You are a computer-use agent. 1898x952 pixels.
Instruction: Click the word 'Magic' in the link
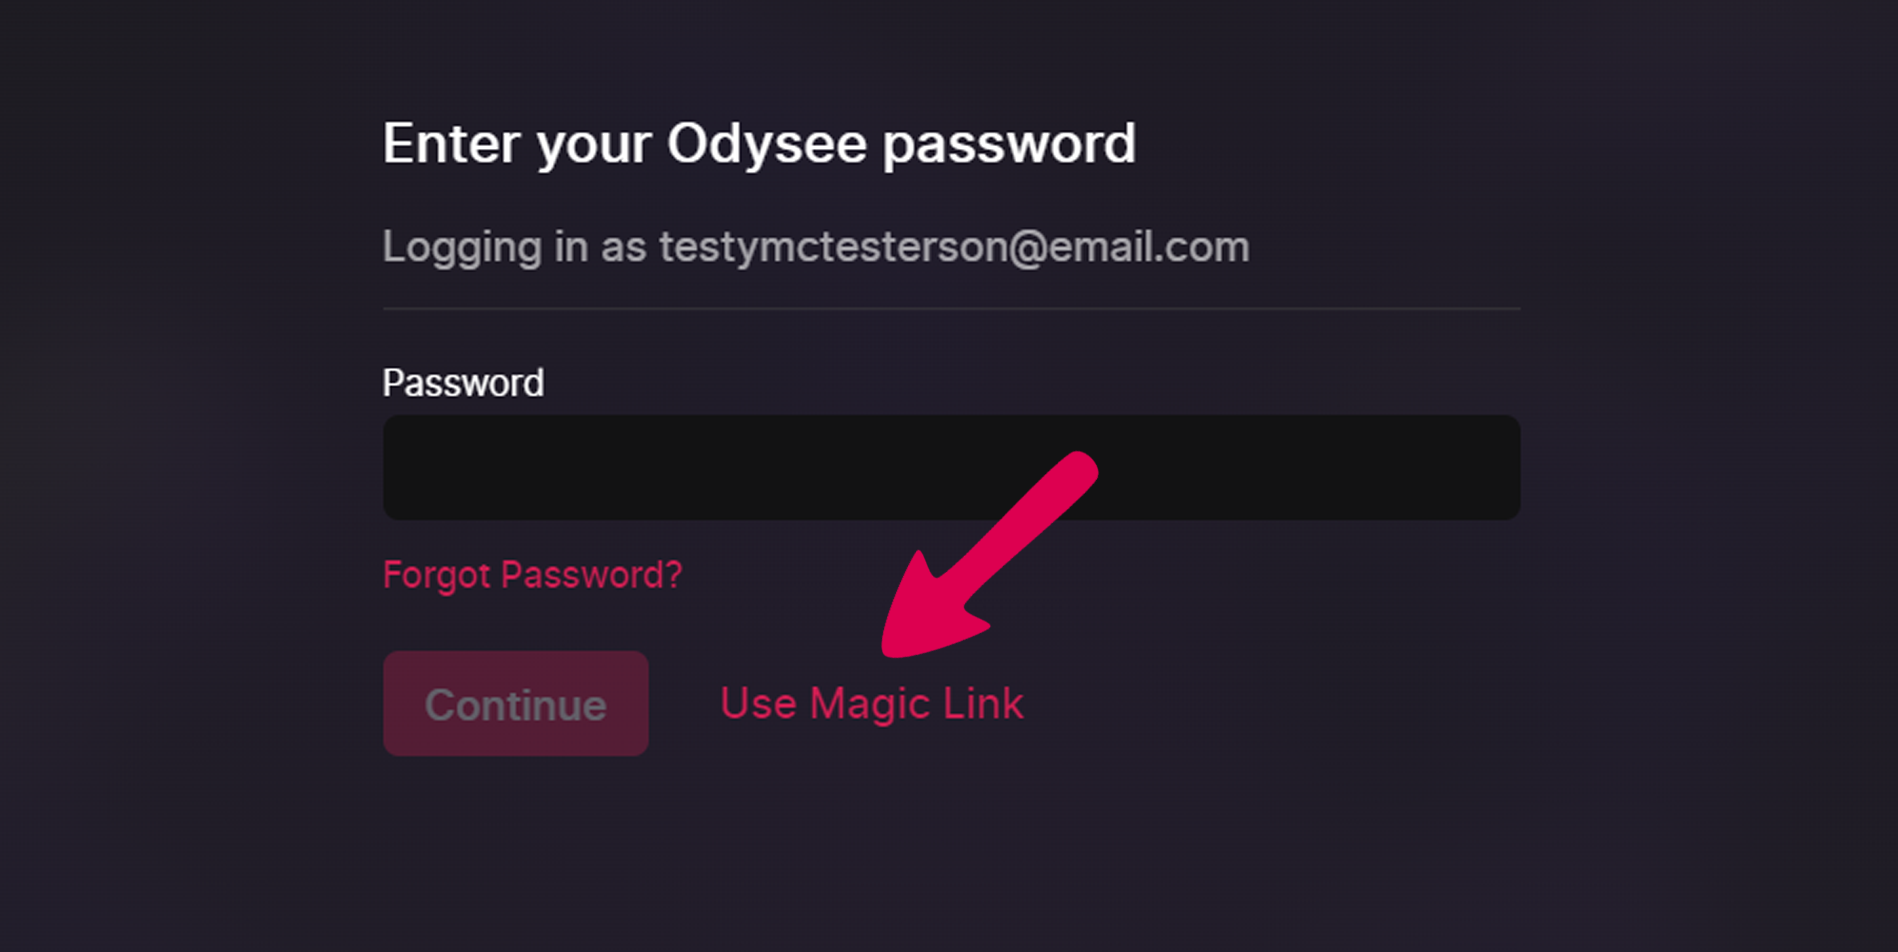[869, 704]
